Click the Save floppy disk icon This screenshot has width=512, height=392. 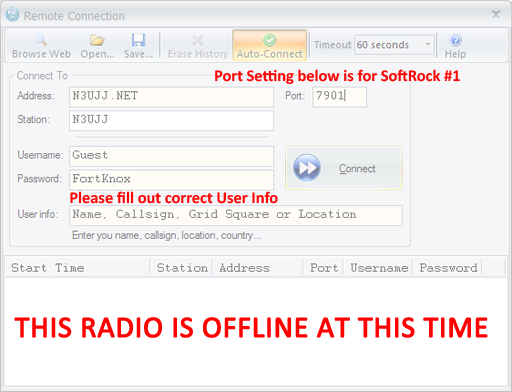tap(138, 40)
